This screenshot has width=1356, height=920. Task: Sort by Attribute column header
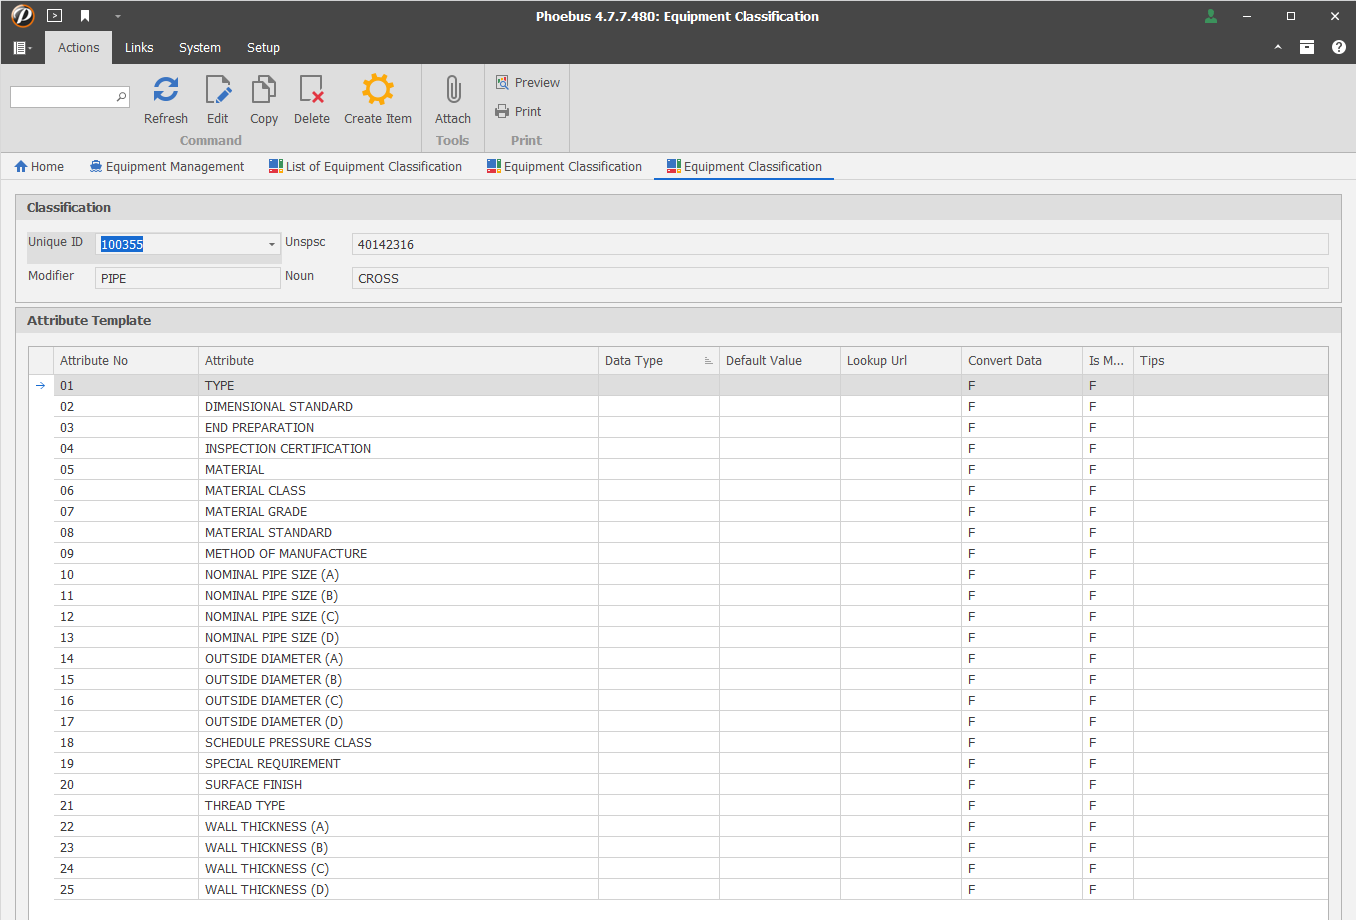398,361
